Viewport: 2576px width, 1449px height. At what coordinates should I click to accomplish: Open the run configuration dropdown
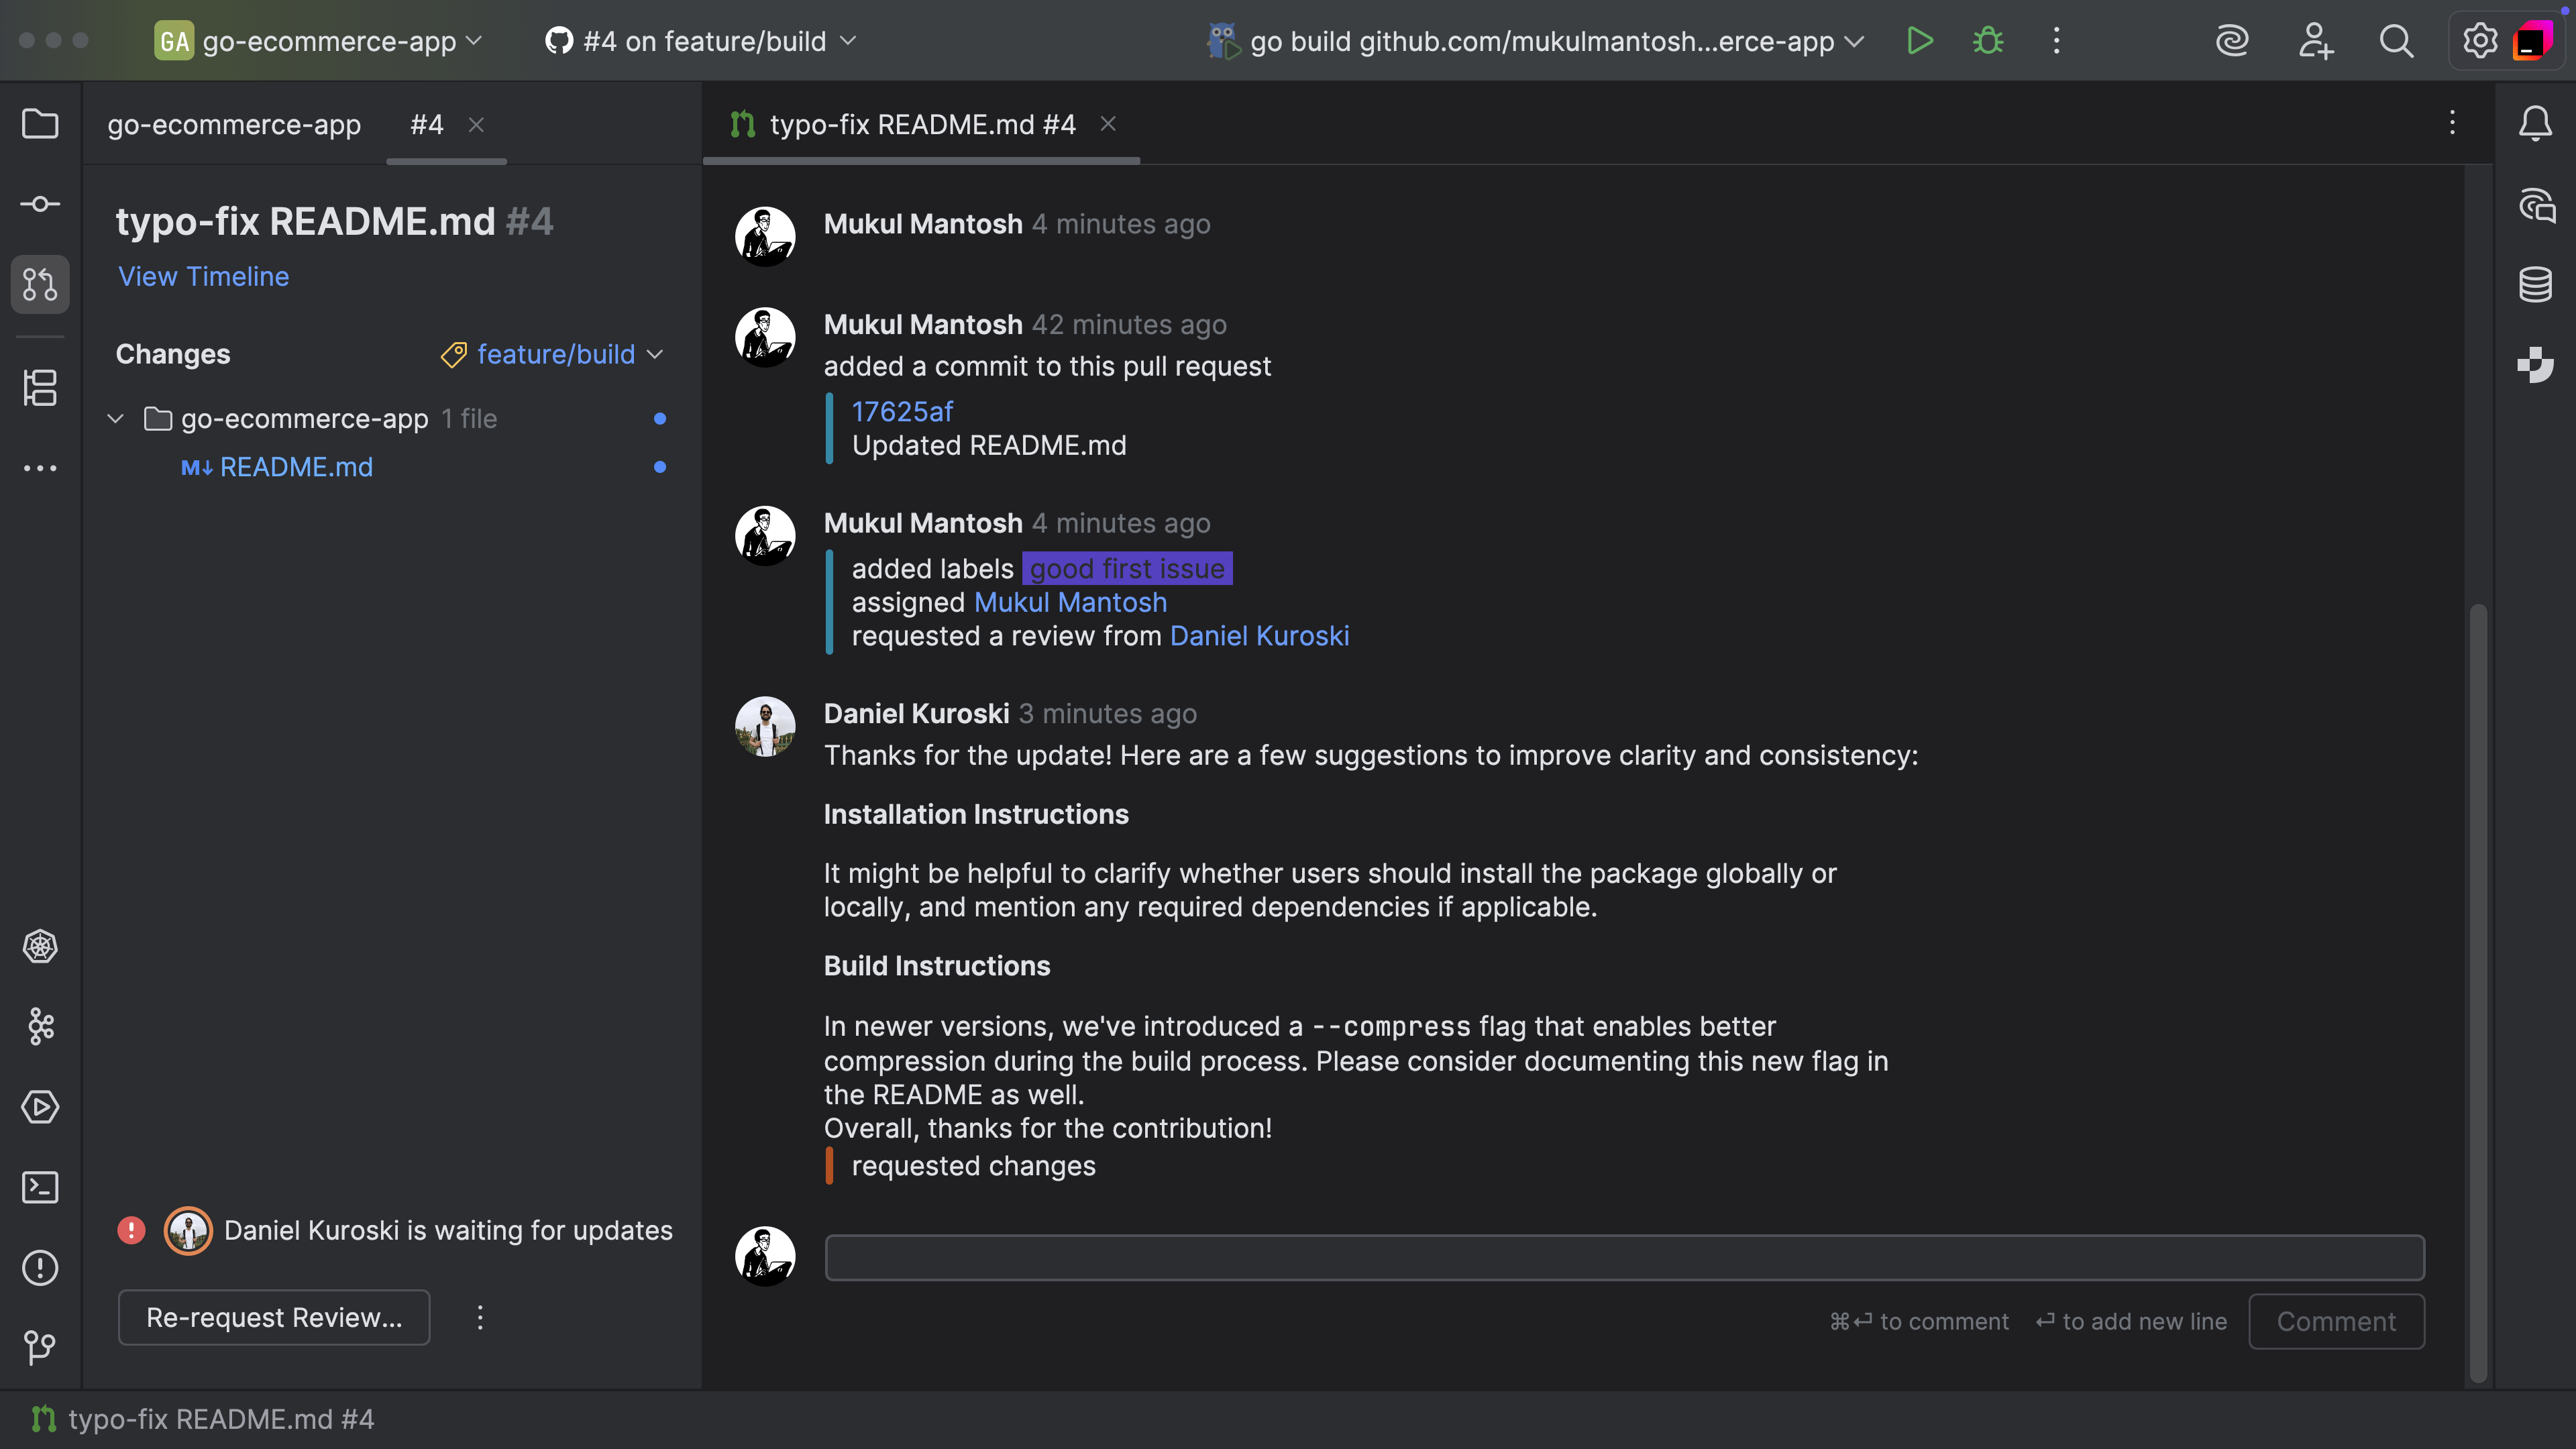pos(1535,41)
